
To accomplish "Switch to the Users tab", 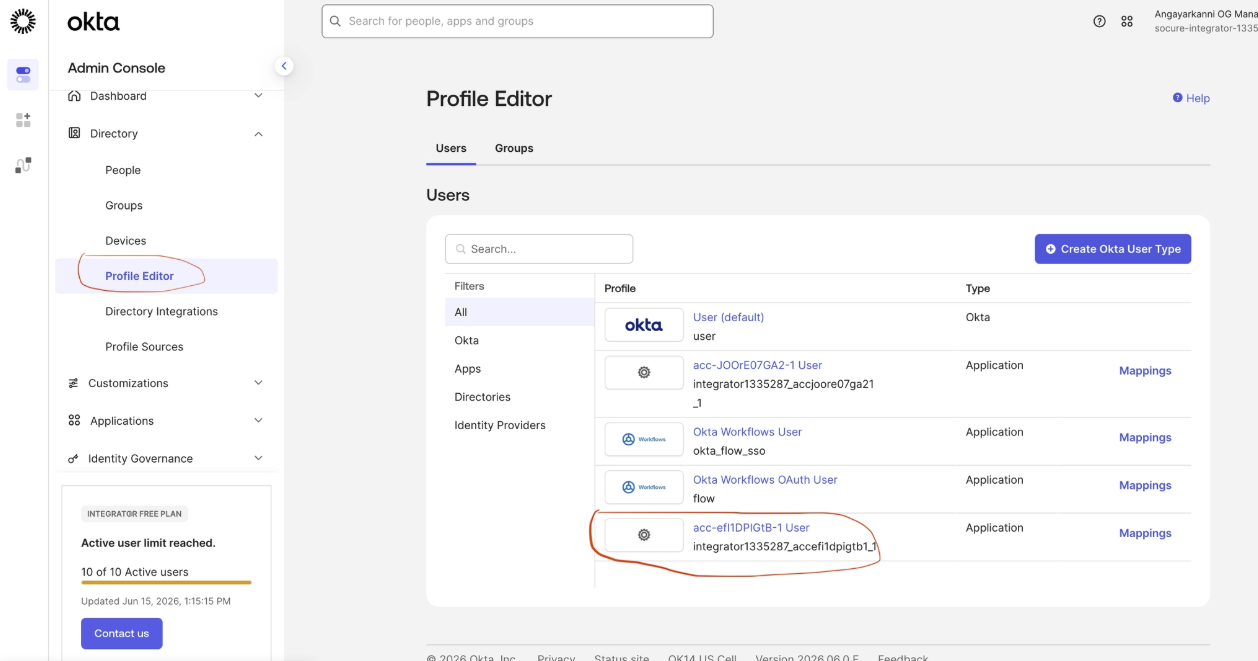I will pyautogui.click(x=451, y=148).
